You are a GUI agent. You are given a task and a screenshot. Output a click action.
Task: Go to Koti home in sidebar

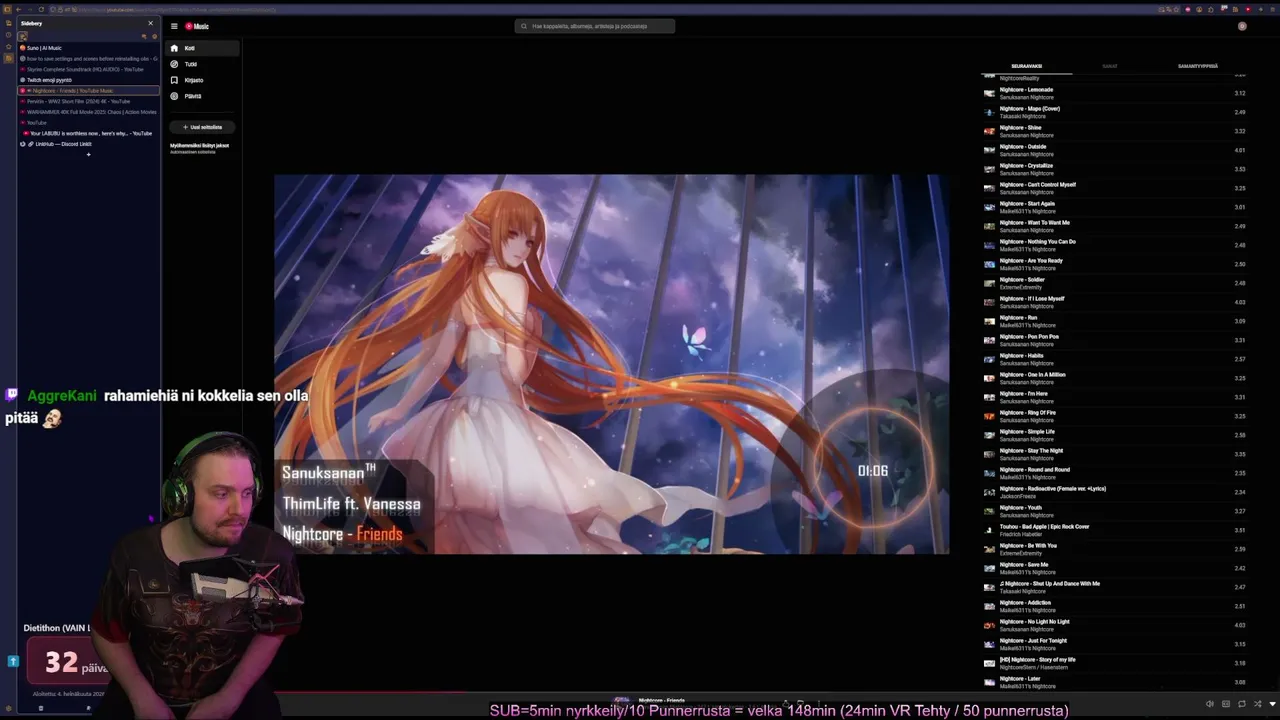(x=203, y=48)
